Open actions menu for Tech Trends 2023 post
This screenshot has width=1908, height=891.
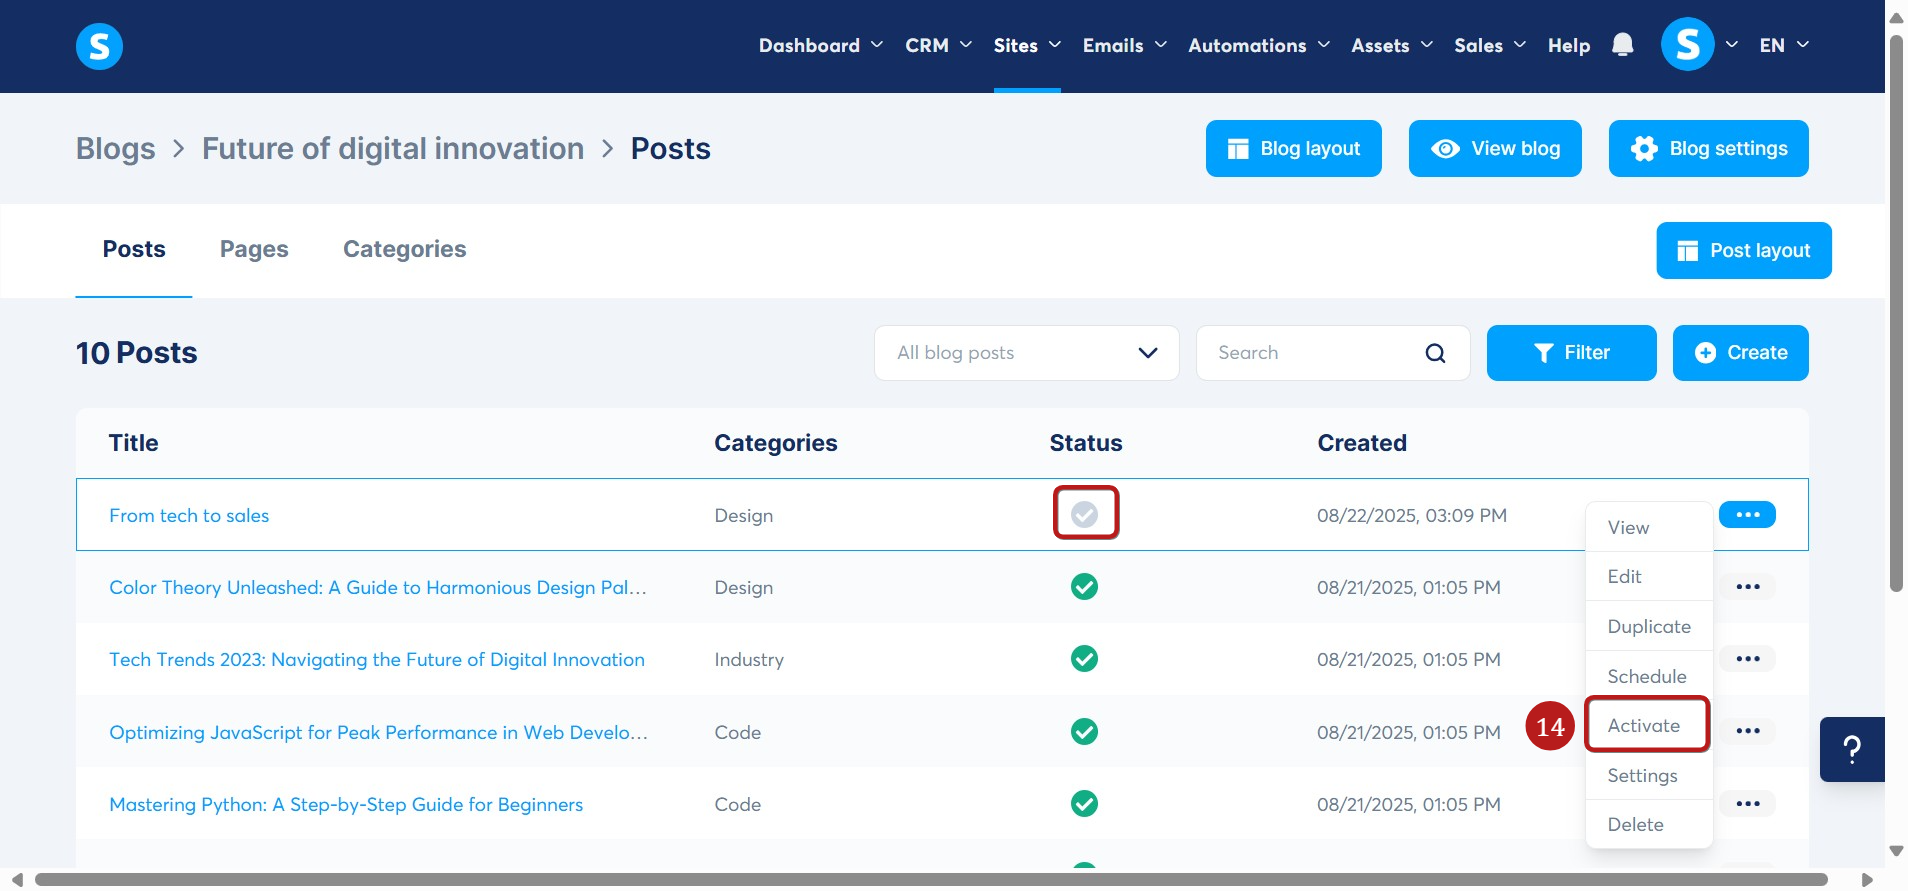tap(1747, 659)
